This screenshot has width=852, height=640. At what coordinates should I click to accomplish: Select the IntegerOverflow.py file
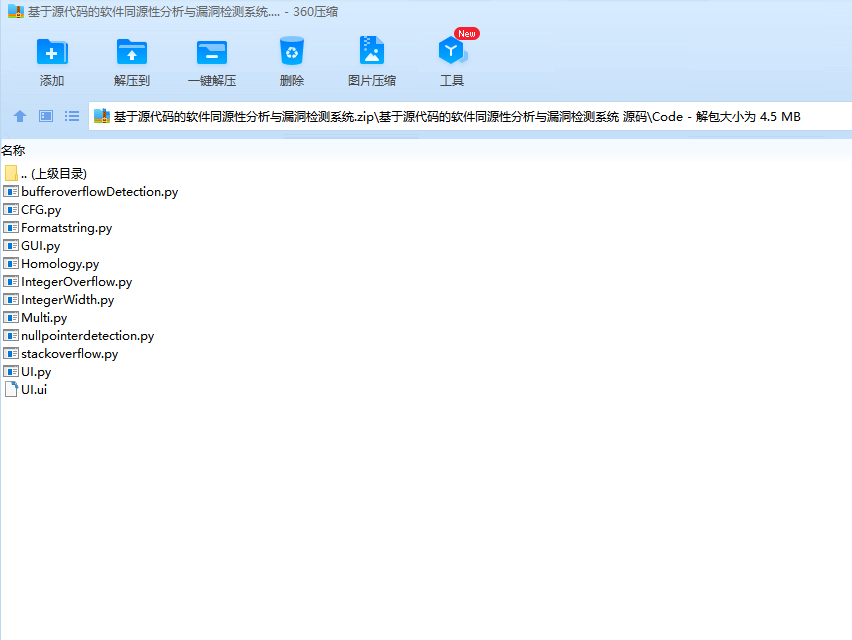(x=68, y=281)
